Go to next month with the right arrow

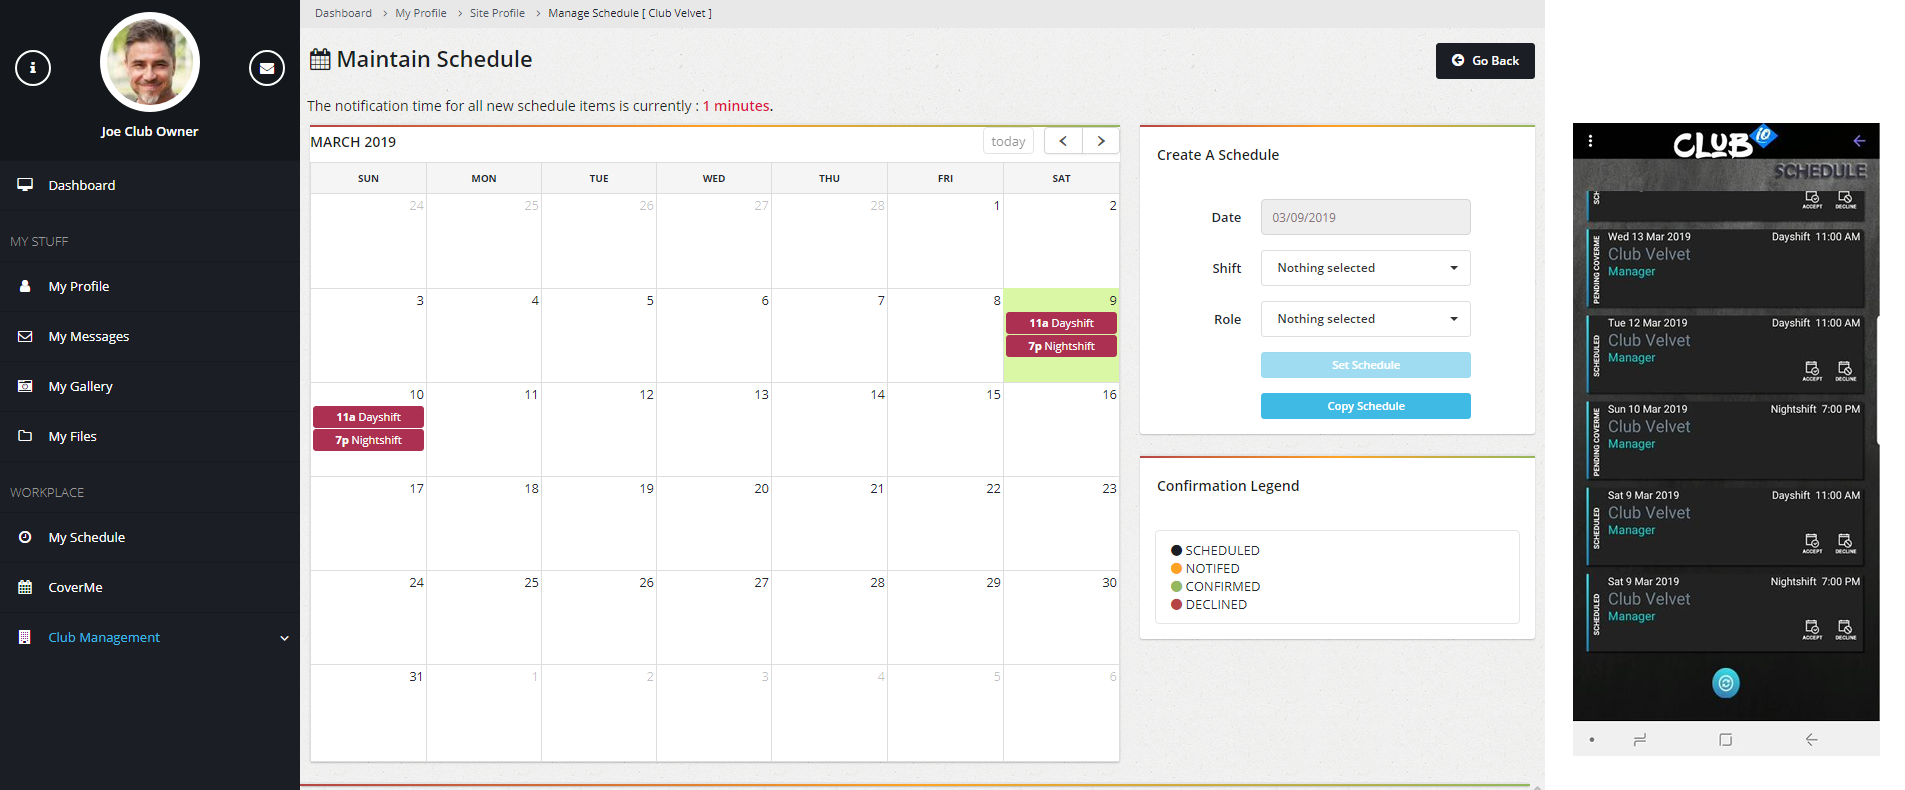[x=1101, y=141]
